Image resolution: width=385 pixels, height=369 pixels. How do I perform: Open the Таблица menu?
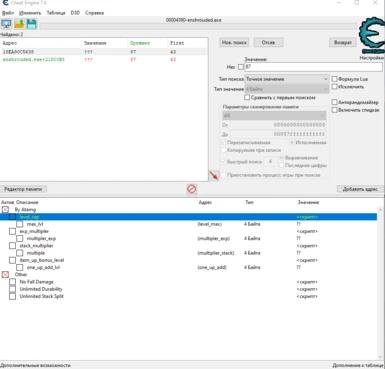tap(56, 13)
